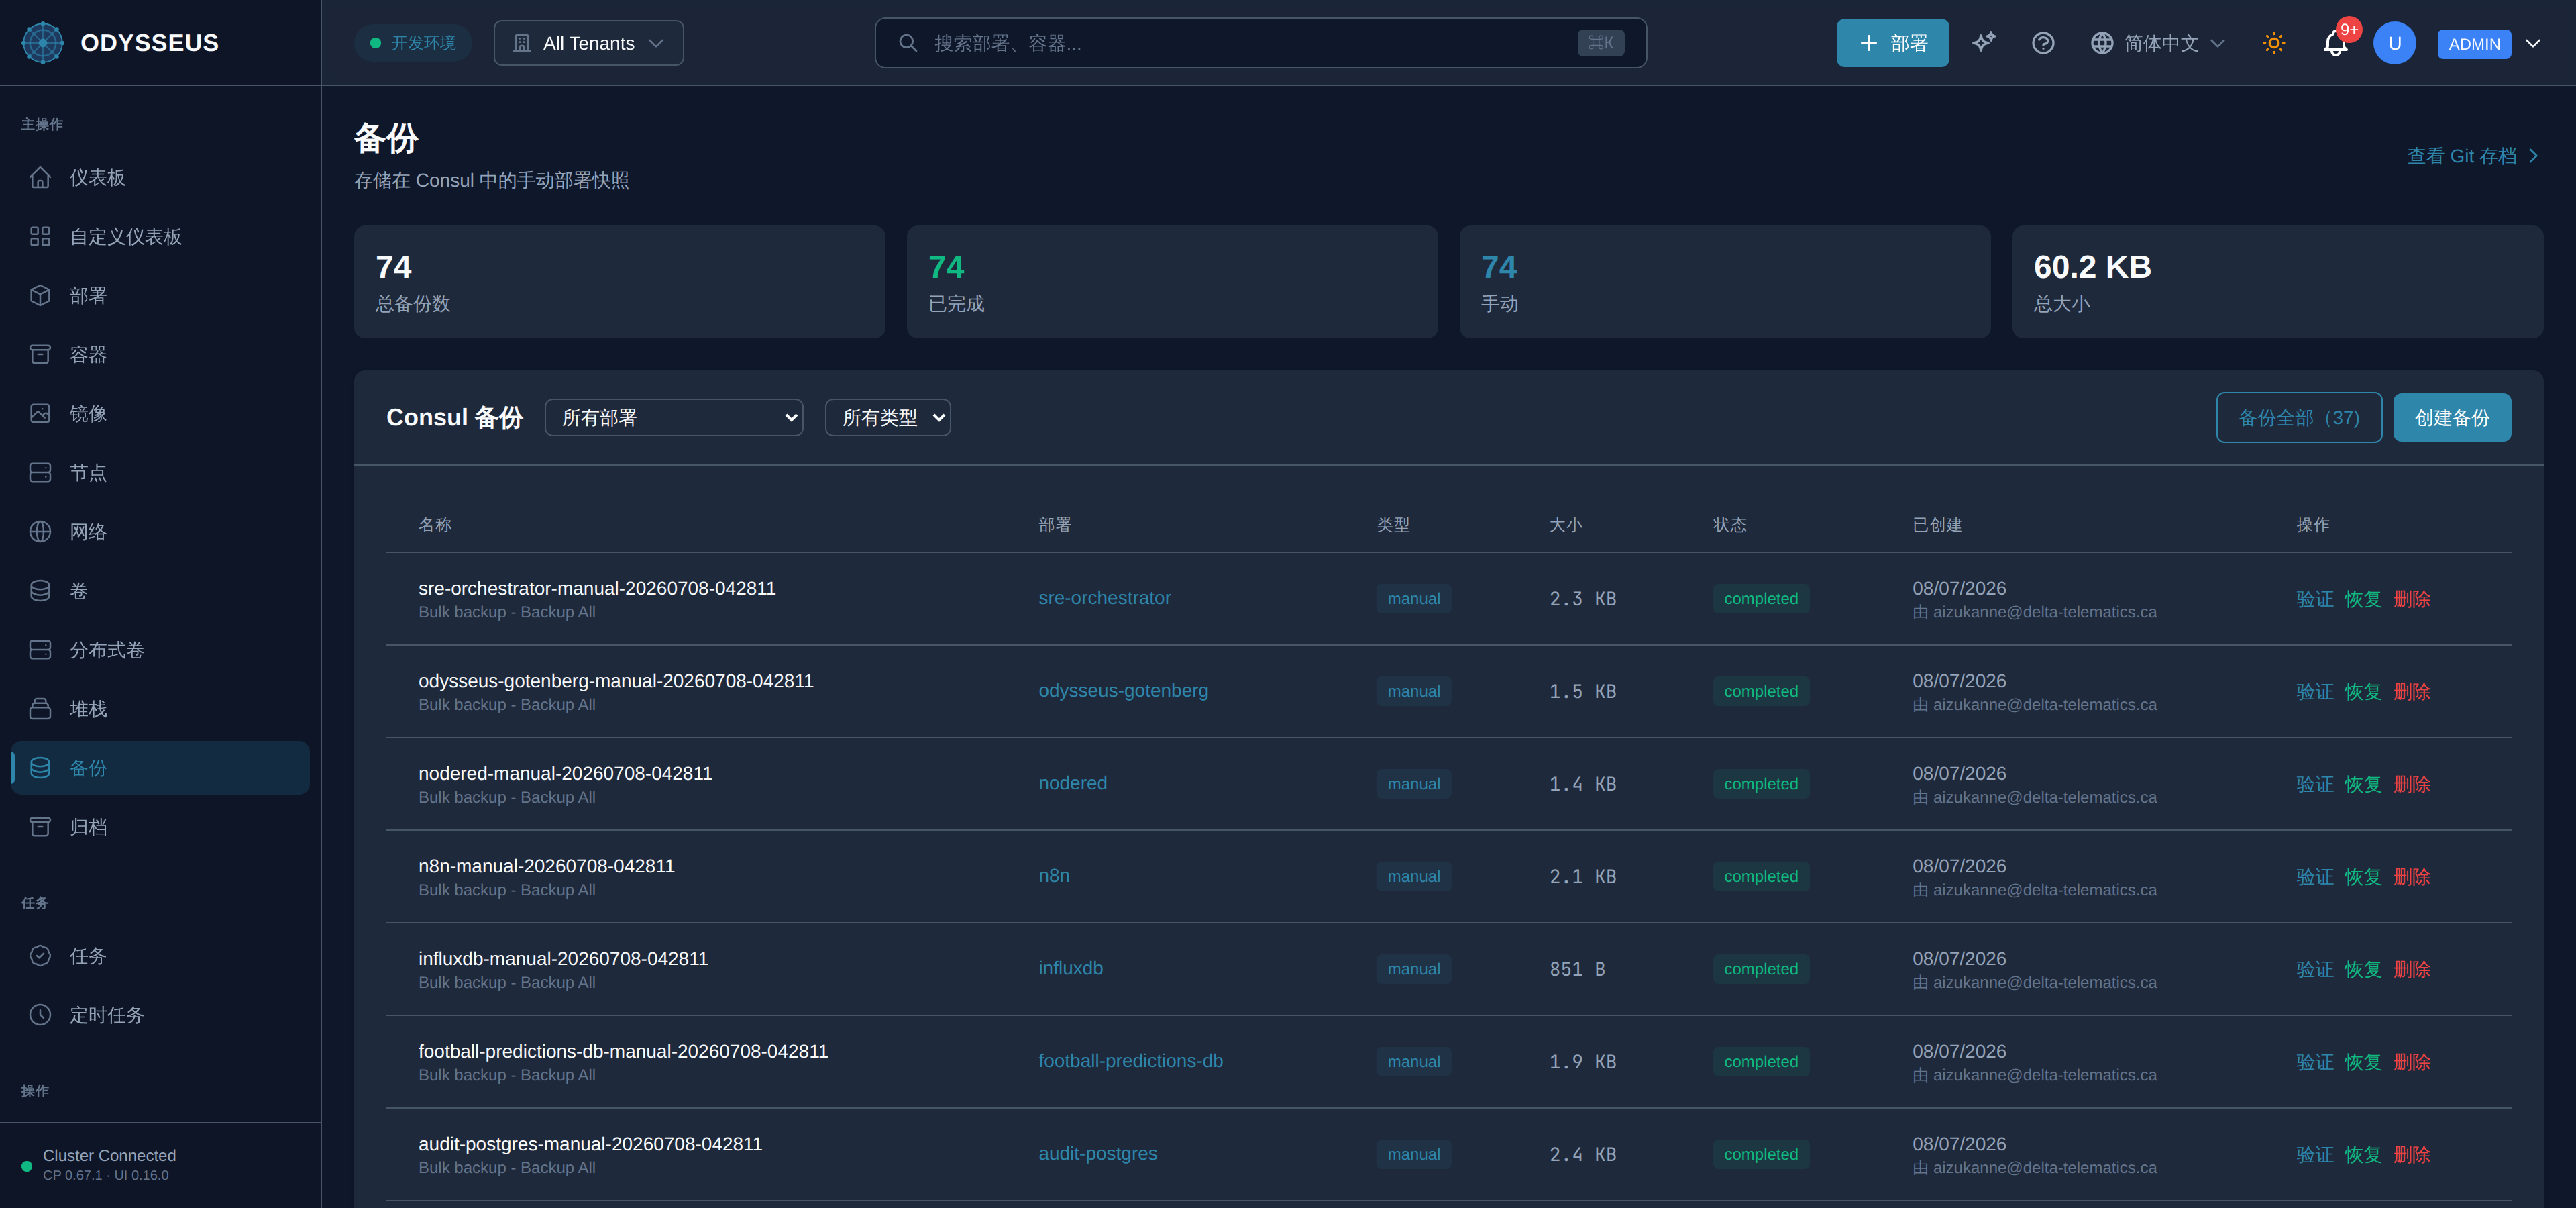Viewport: 2576px width, 1208px height.
Task: Click the 备份全部 (37) button
Action: click(2298, 418)
